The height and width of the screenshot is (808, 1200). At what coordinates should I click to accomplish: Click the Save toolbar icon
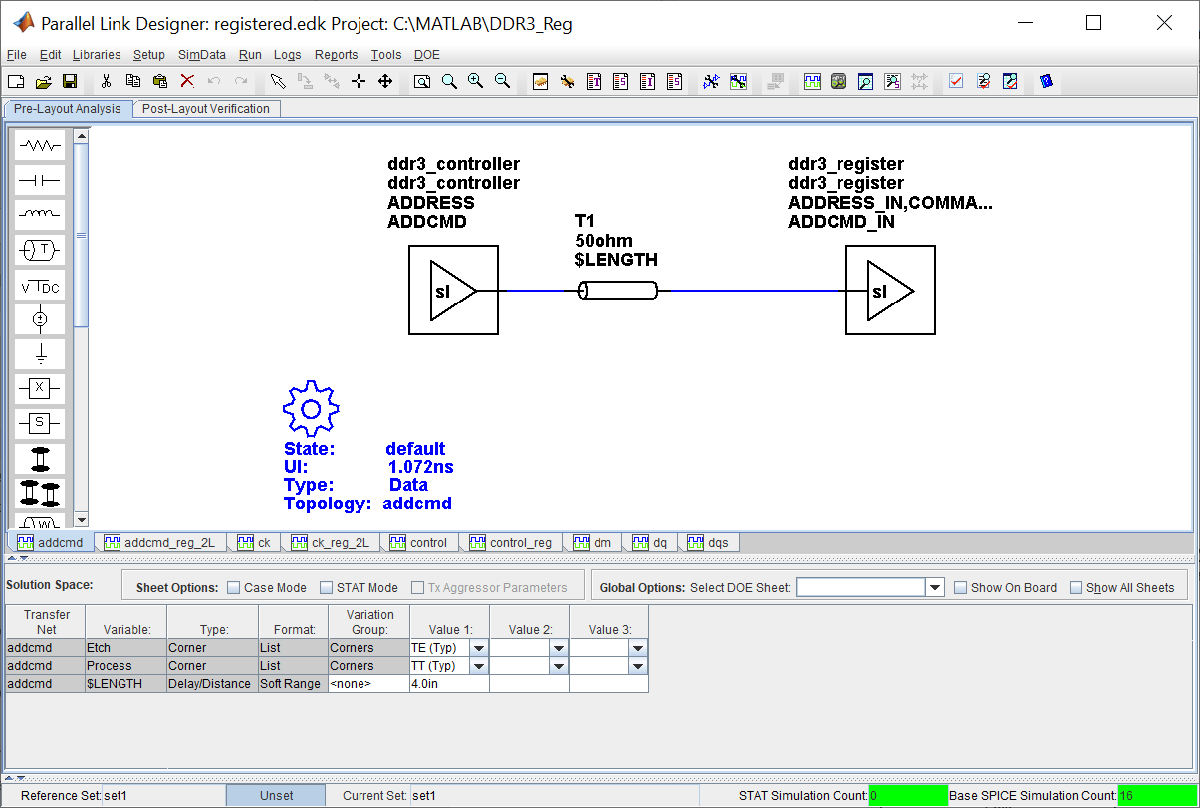70,81
